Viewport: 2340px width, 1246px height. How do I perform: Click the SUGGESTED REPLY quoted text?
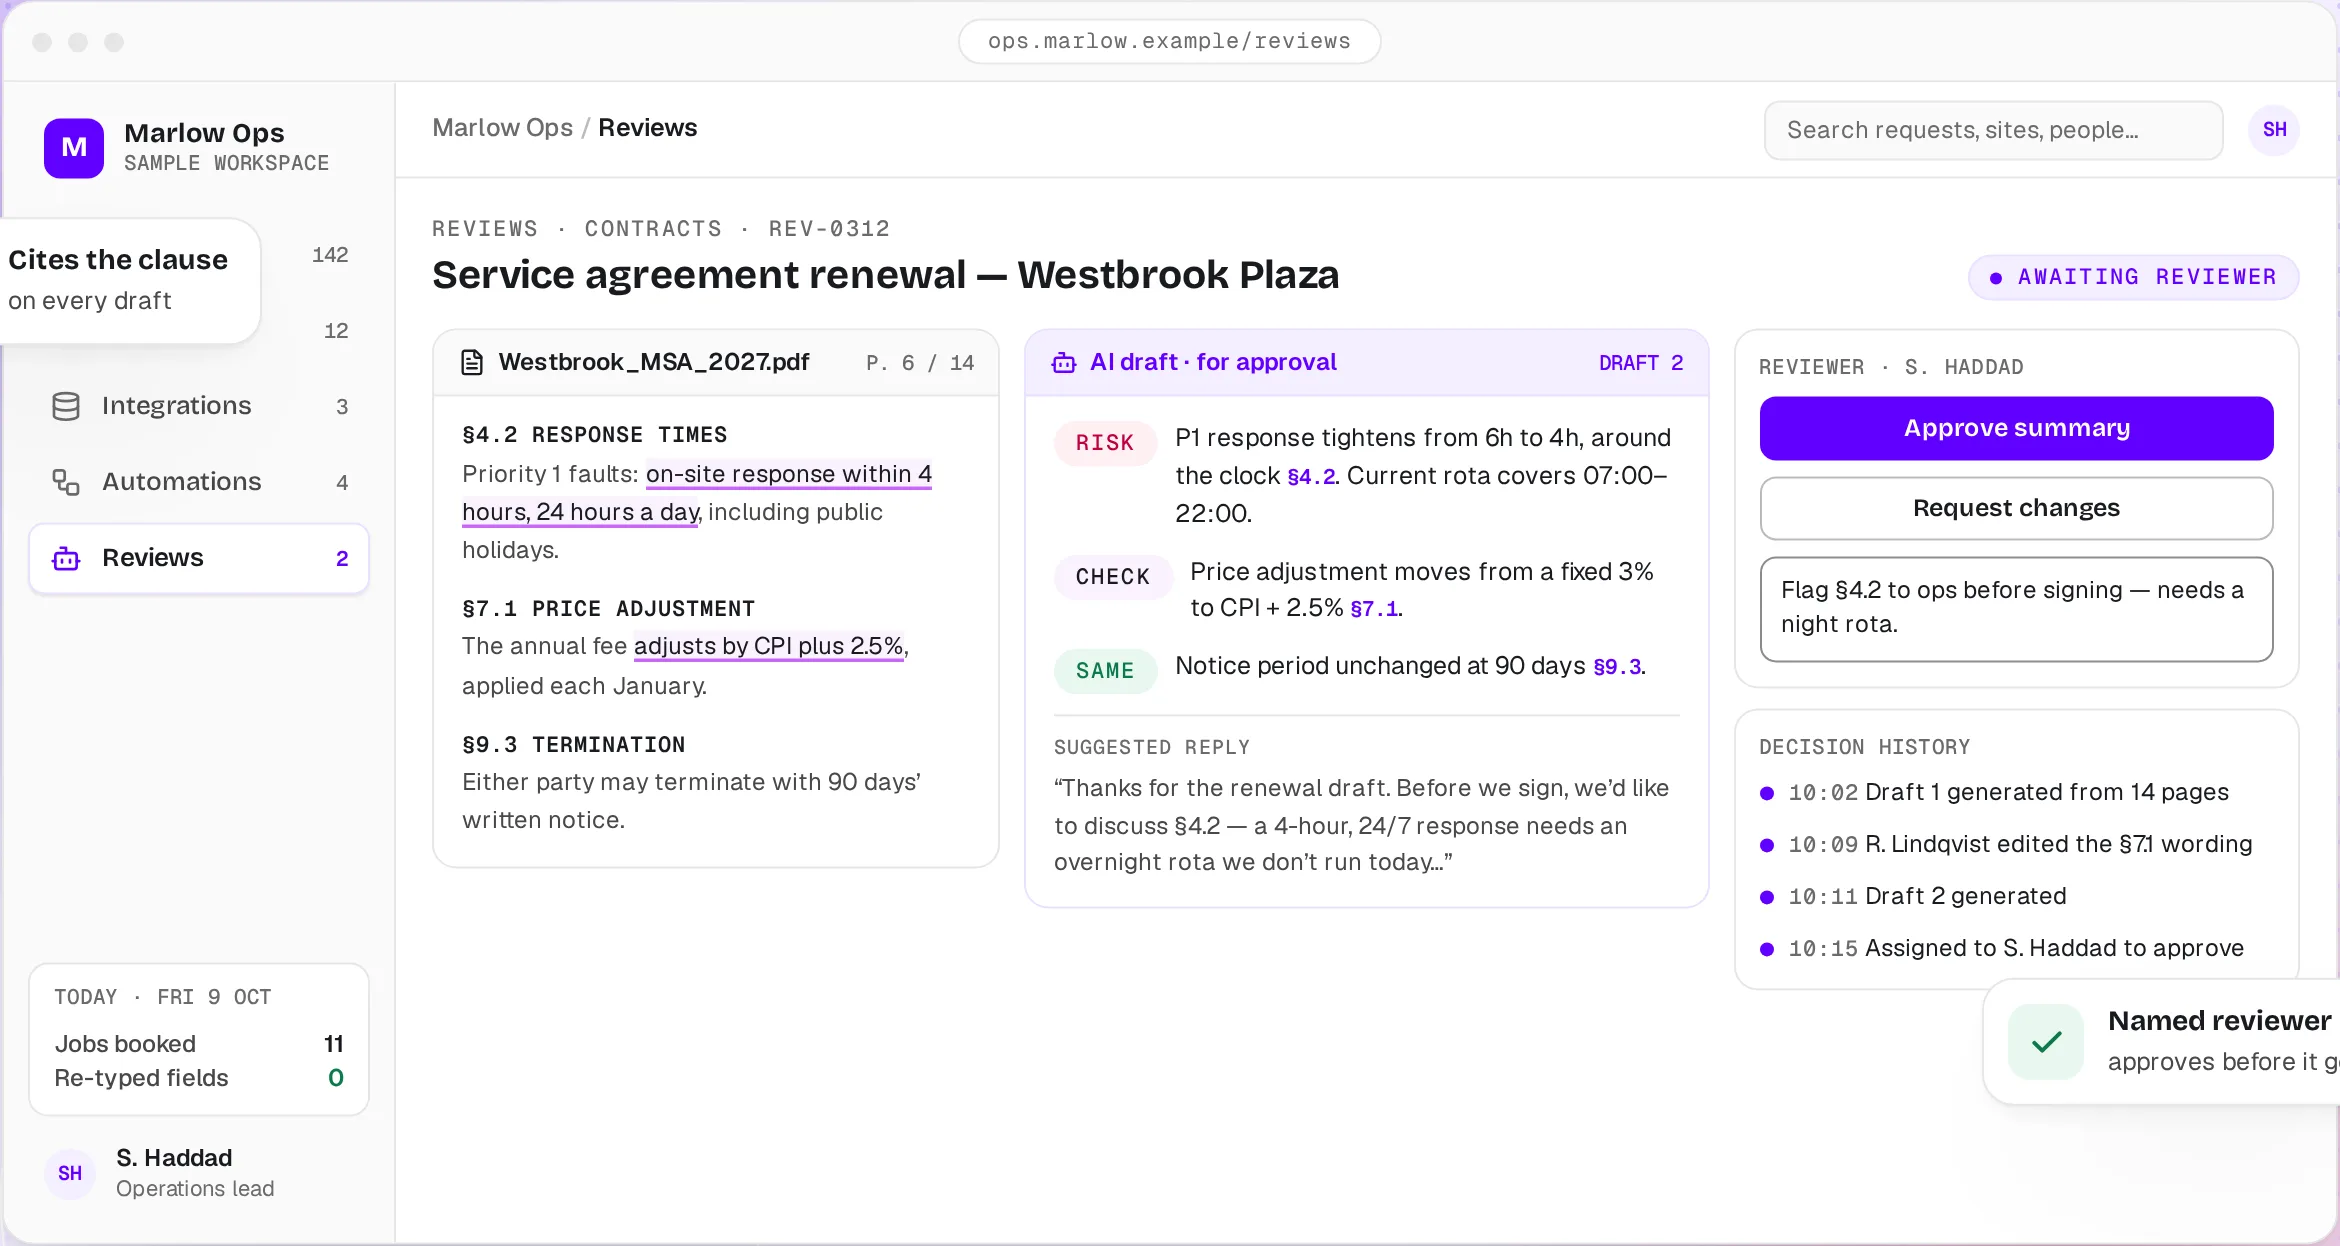coord(1361,825)
